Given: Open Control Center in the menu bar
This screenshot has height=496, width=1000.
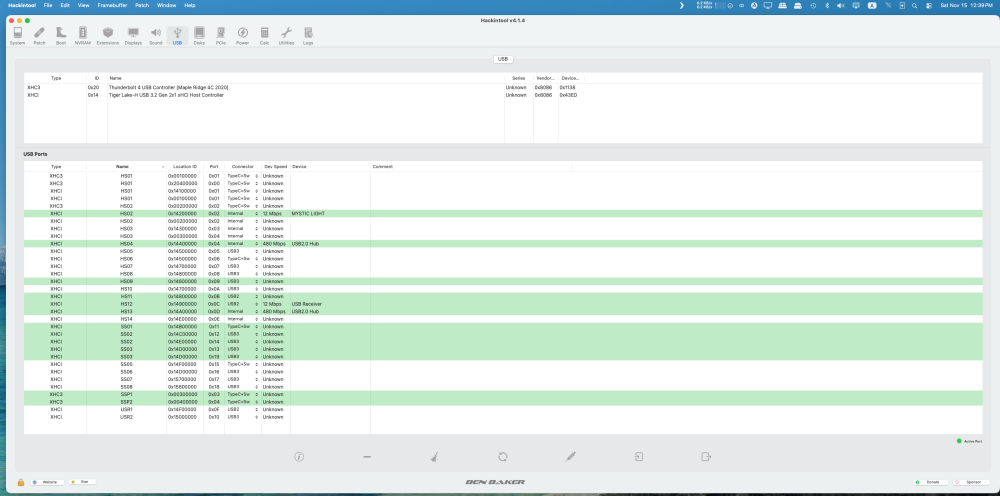Looking at the screenshot, I should (929, 5).
